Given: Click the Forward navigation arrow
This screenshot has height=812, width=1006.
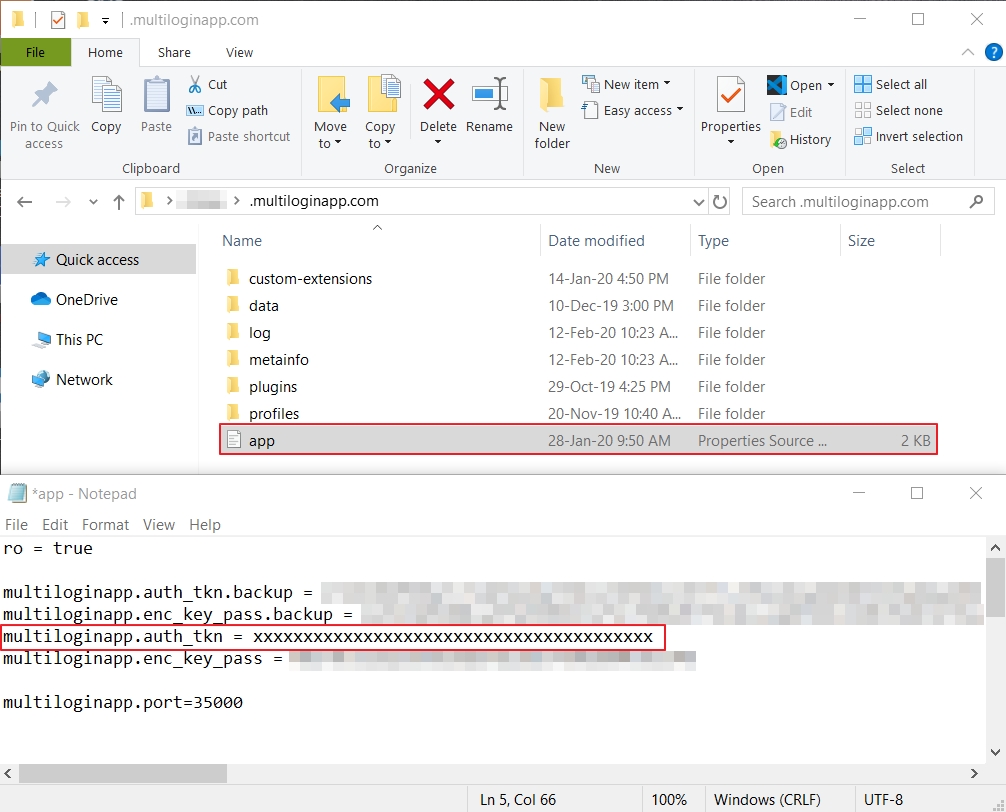Looking at the screenshot, I should click(x=63, y=202).
